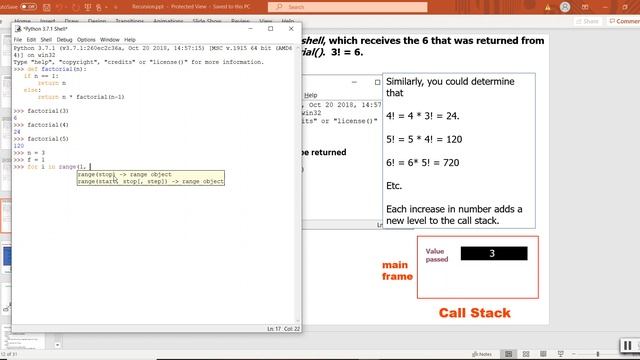Click the '6! = 6* 5! = 720' text
This screenshot has width=640, height=360.
point(422,162)
